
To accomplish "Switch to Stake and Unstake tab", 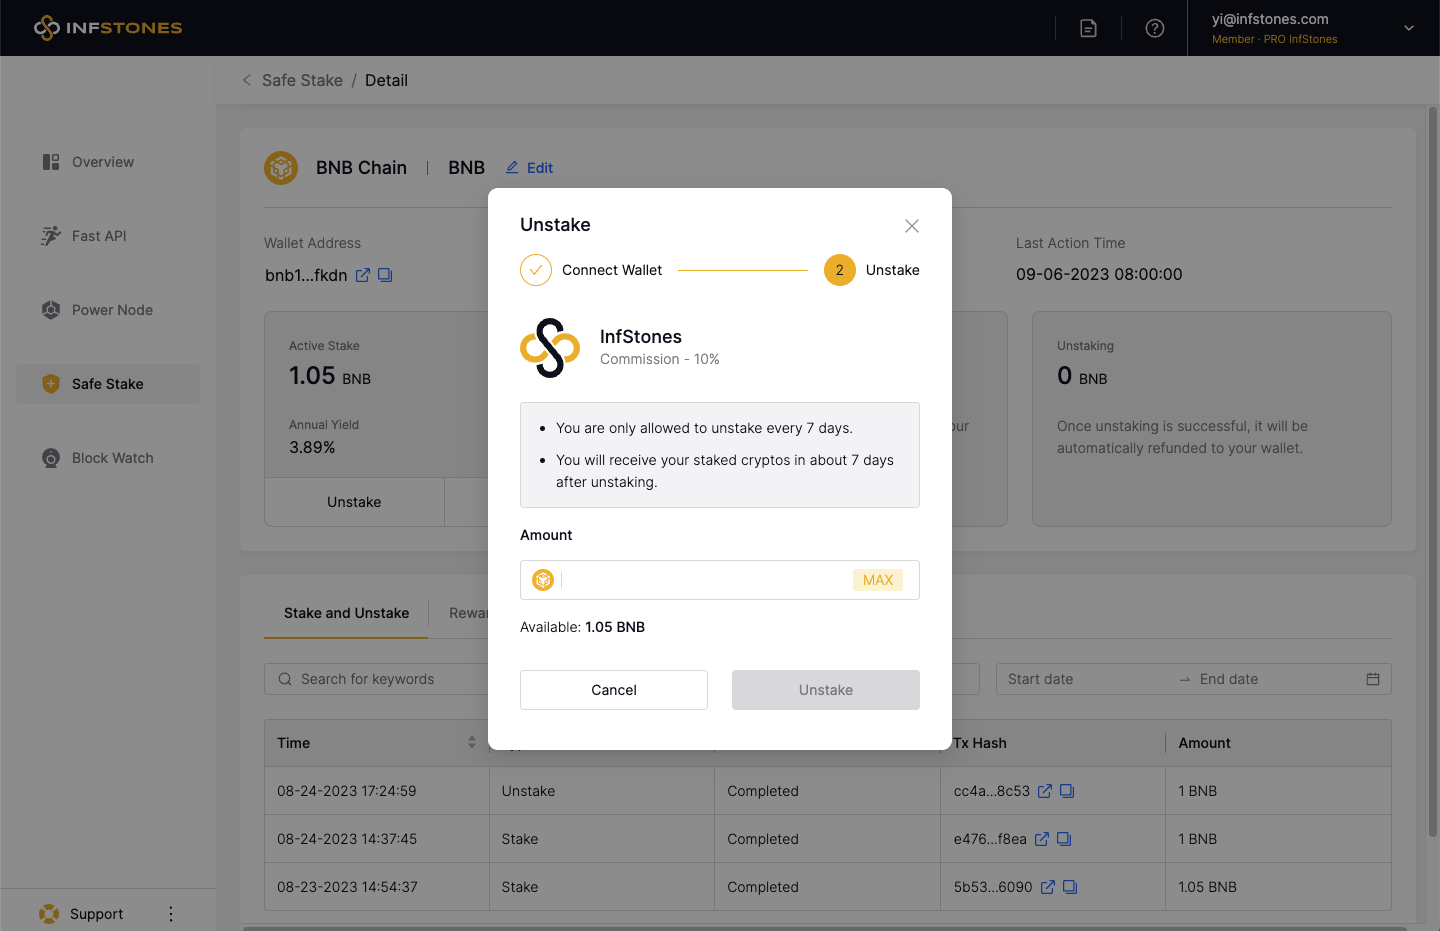I will [346, 613].
